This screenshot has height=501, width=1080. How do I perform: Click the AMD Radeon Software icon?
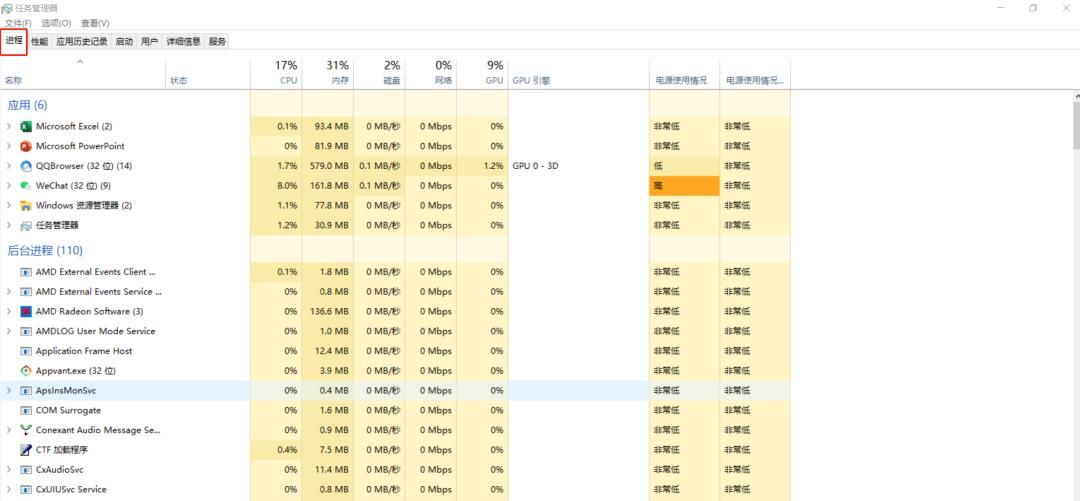[x=26, y=311]
